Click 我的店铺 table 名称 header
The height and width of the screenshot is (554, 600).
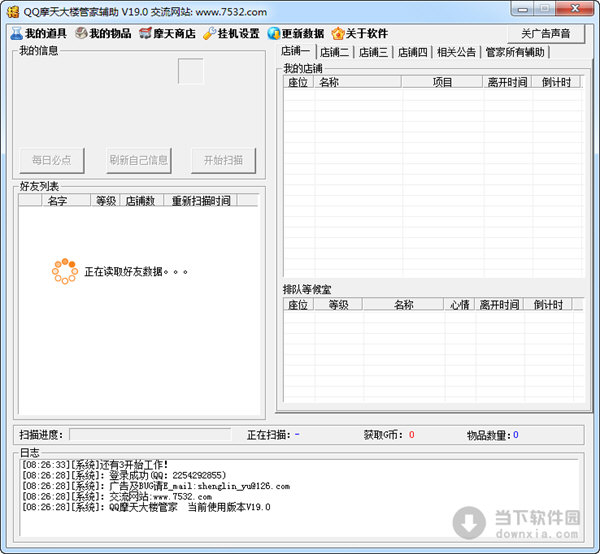[x=358, y=82]
